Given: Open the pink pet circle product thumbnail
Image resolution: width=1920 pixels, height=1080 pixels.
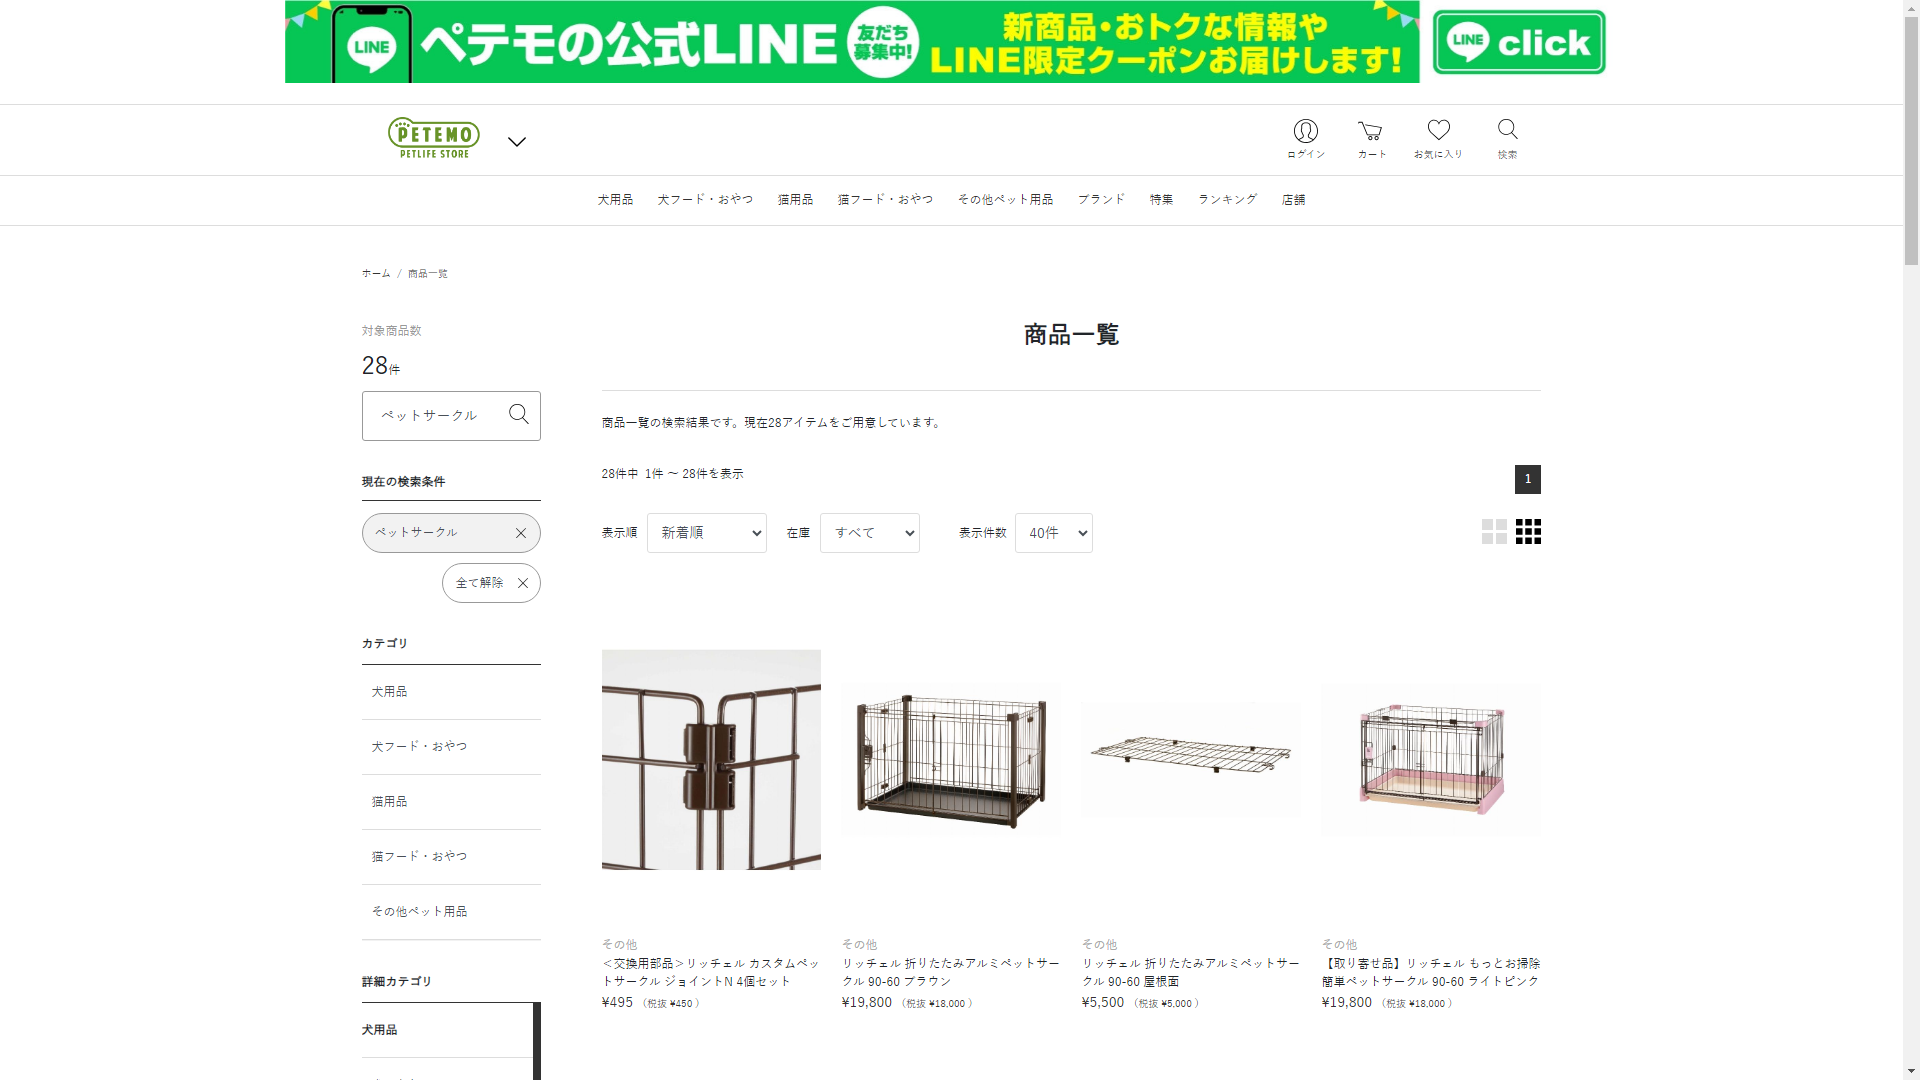Looking at the screenshot, I should (1431, 760).
